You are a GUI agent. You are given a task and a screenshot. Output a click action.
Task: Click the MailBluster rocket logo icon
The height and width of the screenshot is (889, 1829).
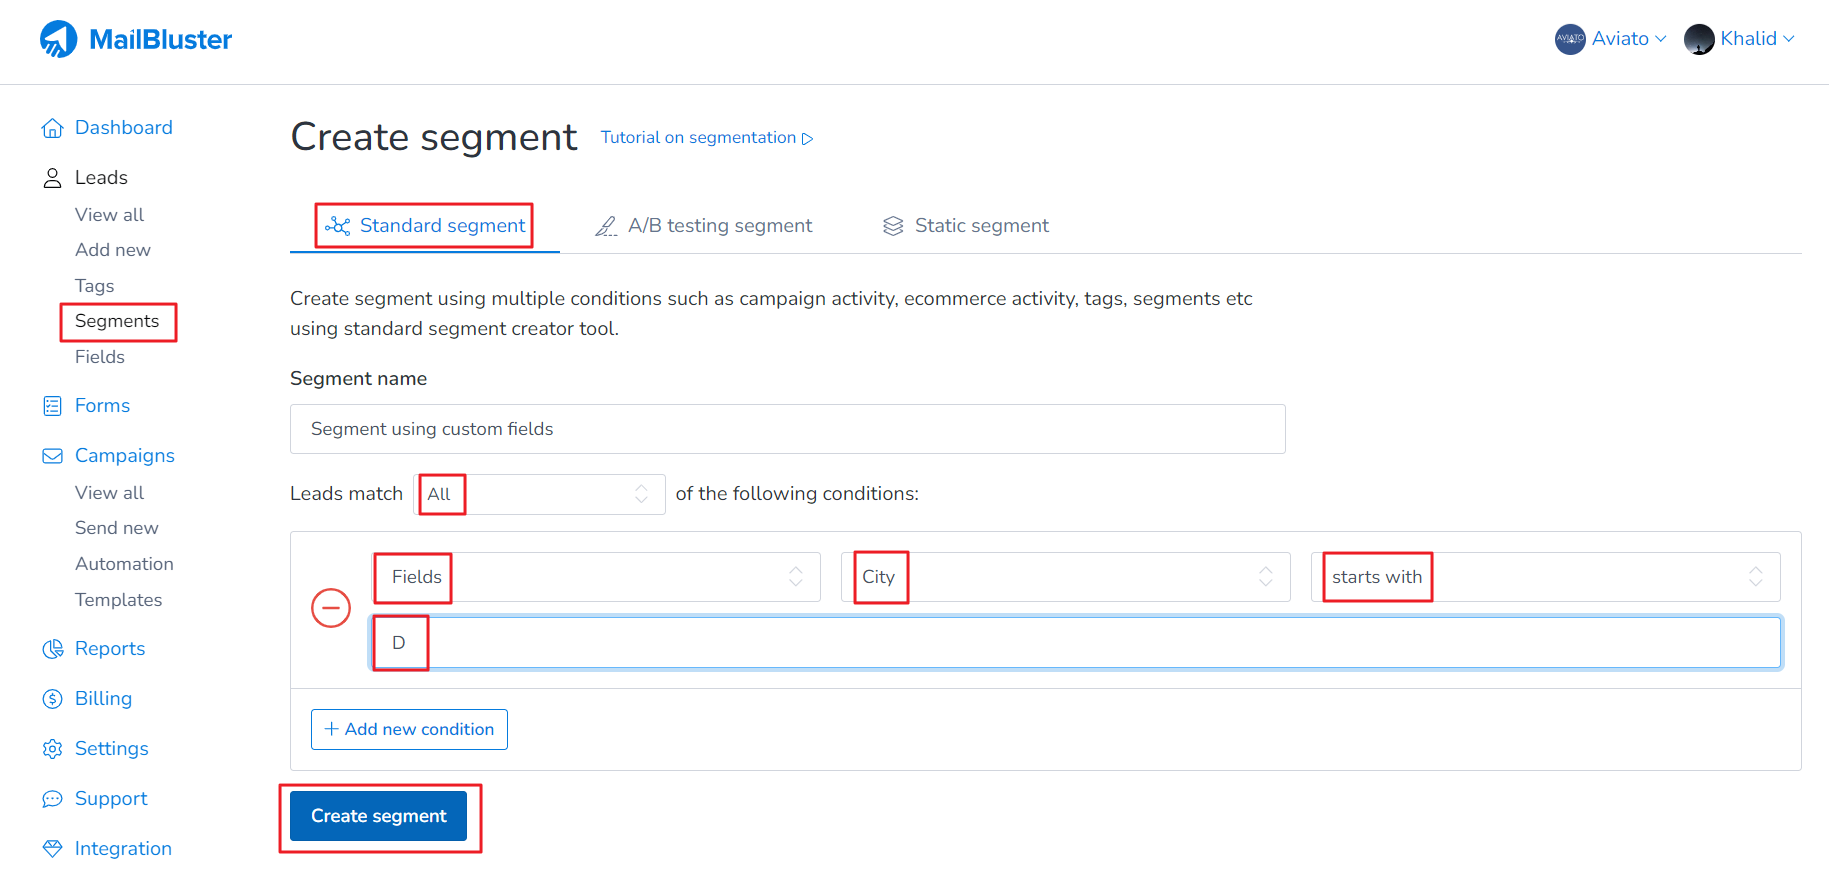pyautogui.click(x=58, y=40)
